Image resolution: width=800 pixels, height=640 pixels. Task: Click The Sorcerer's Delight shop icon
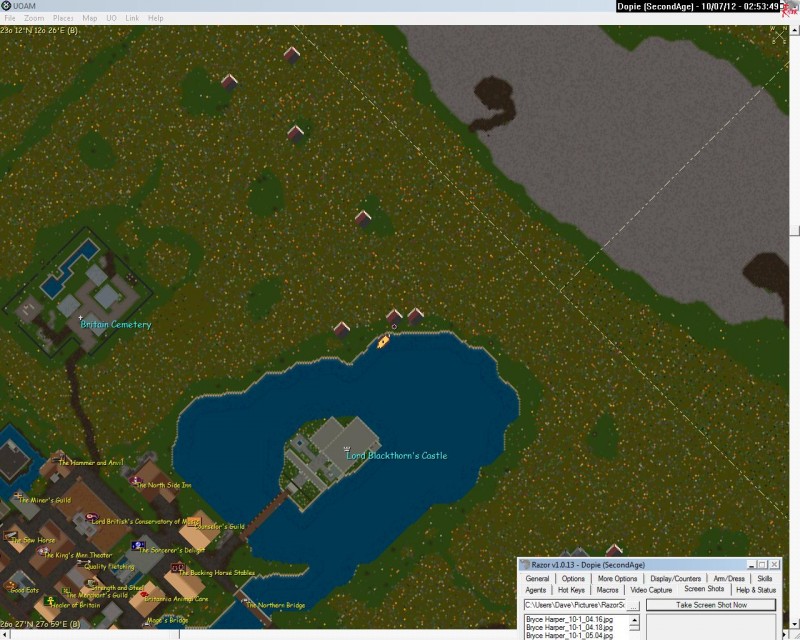136,545
